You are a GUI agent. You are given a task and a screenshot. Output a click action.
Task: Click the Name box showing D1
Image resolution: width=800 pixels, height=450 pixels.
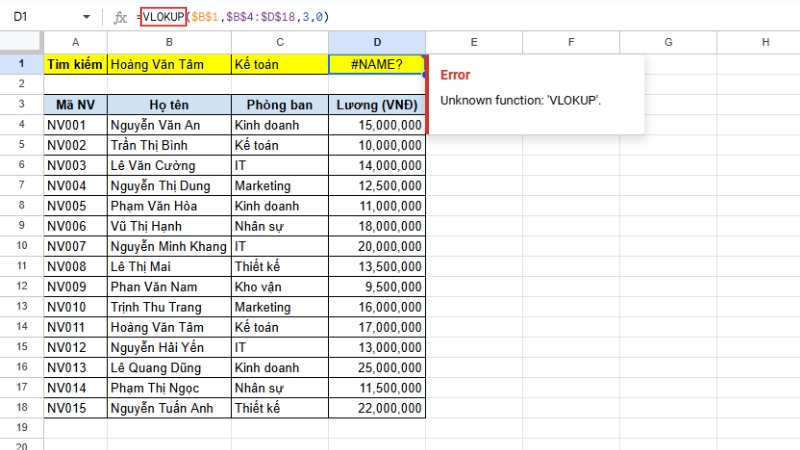(x=40, y=17)
